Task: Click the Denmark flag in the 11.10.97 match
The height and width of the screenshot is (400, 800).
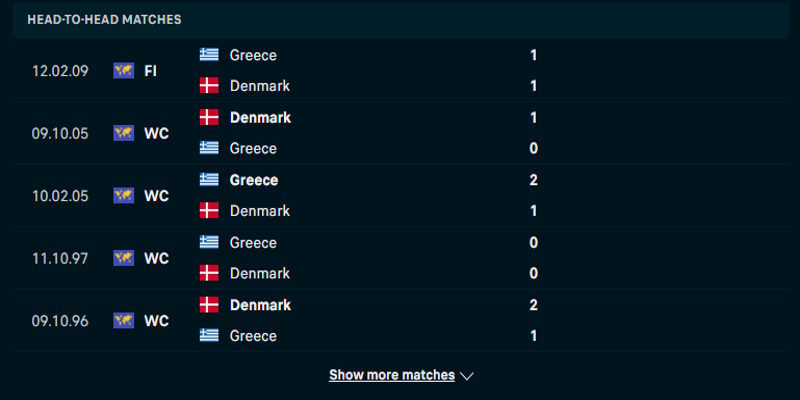Action: click(x=209, y=273)
